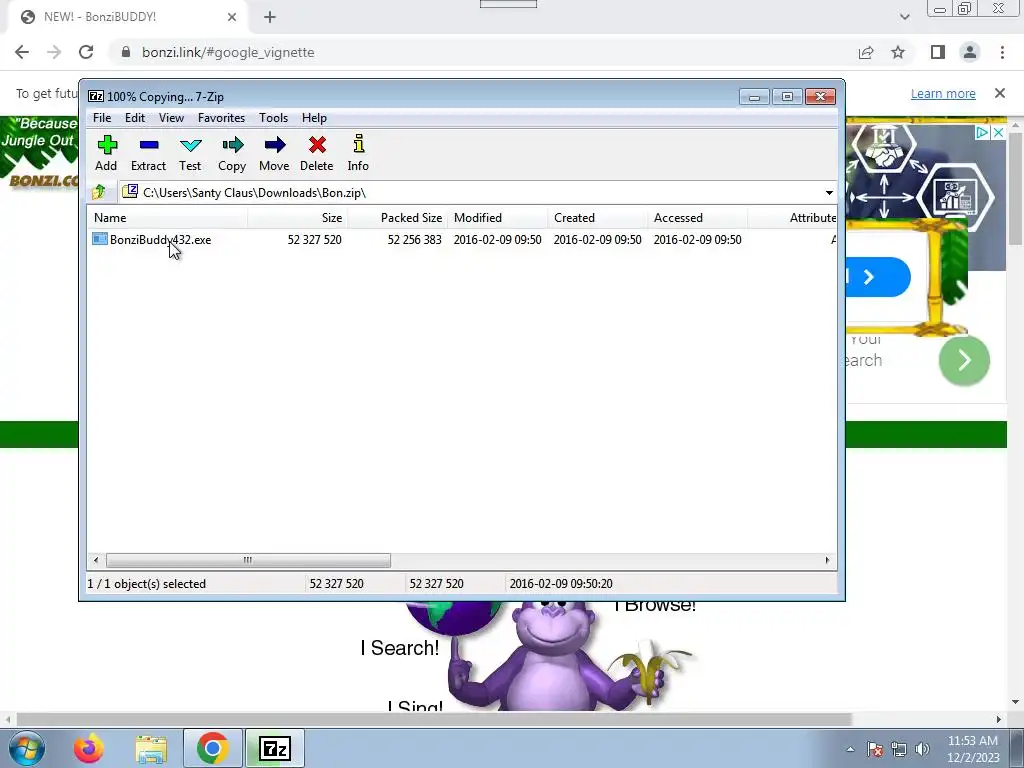1024x768 pixels.
Task: Click the taskbar clock showing 11:53 AM
Action: pos(973,749)
